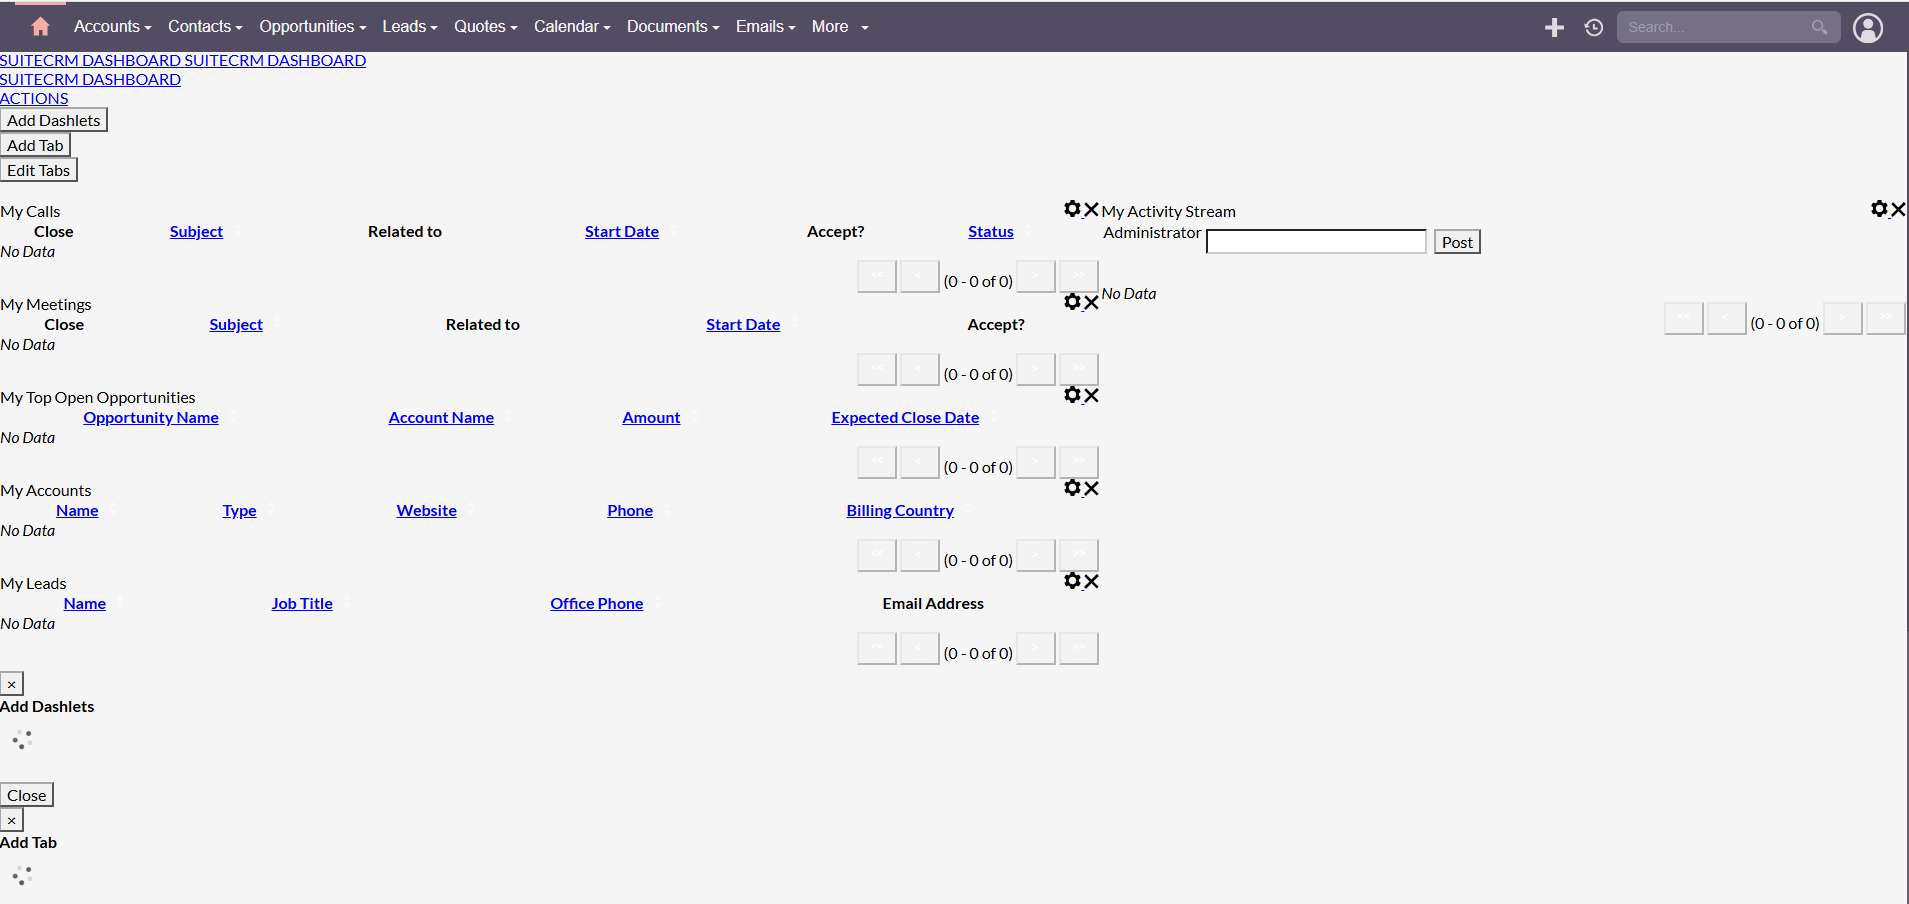The height and width of the screenshot is (904, 1909).
Task: Remove the My Accounts dashlet with X
Action: point(1091,488)
